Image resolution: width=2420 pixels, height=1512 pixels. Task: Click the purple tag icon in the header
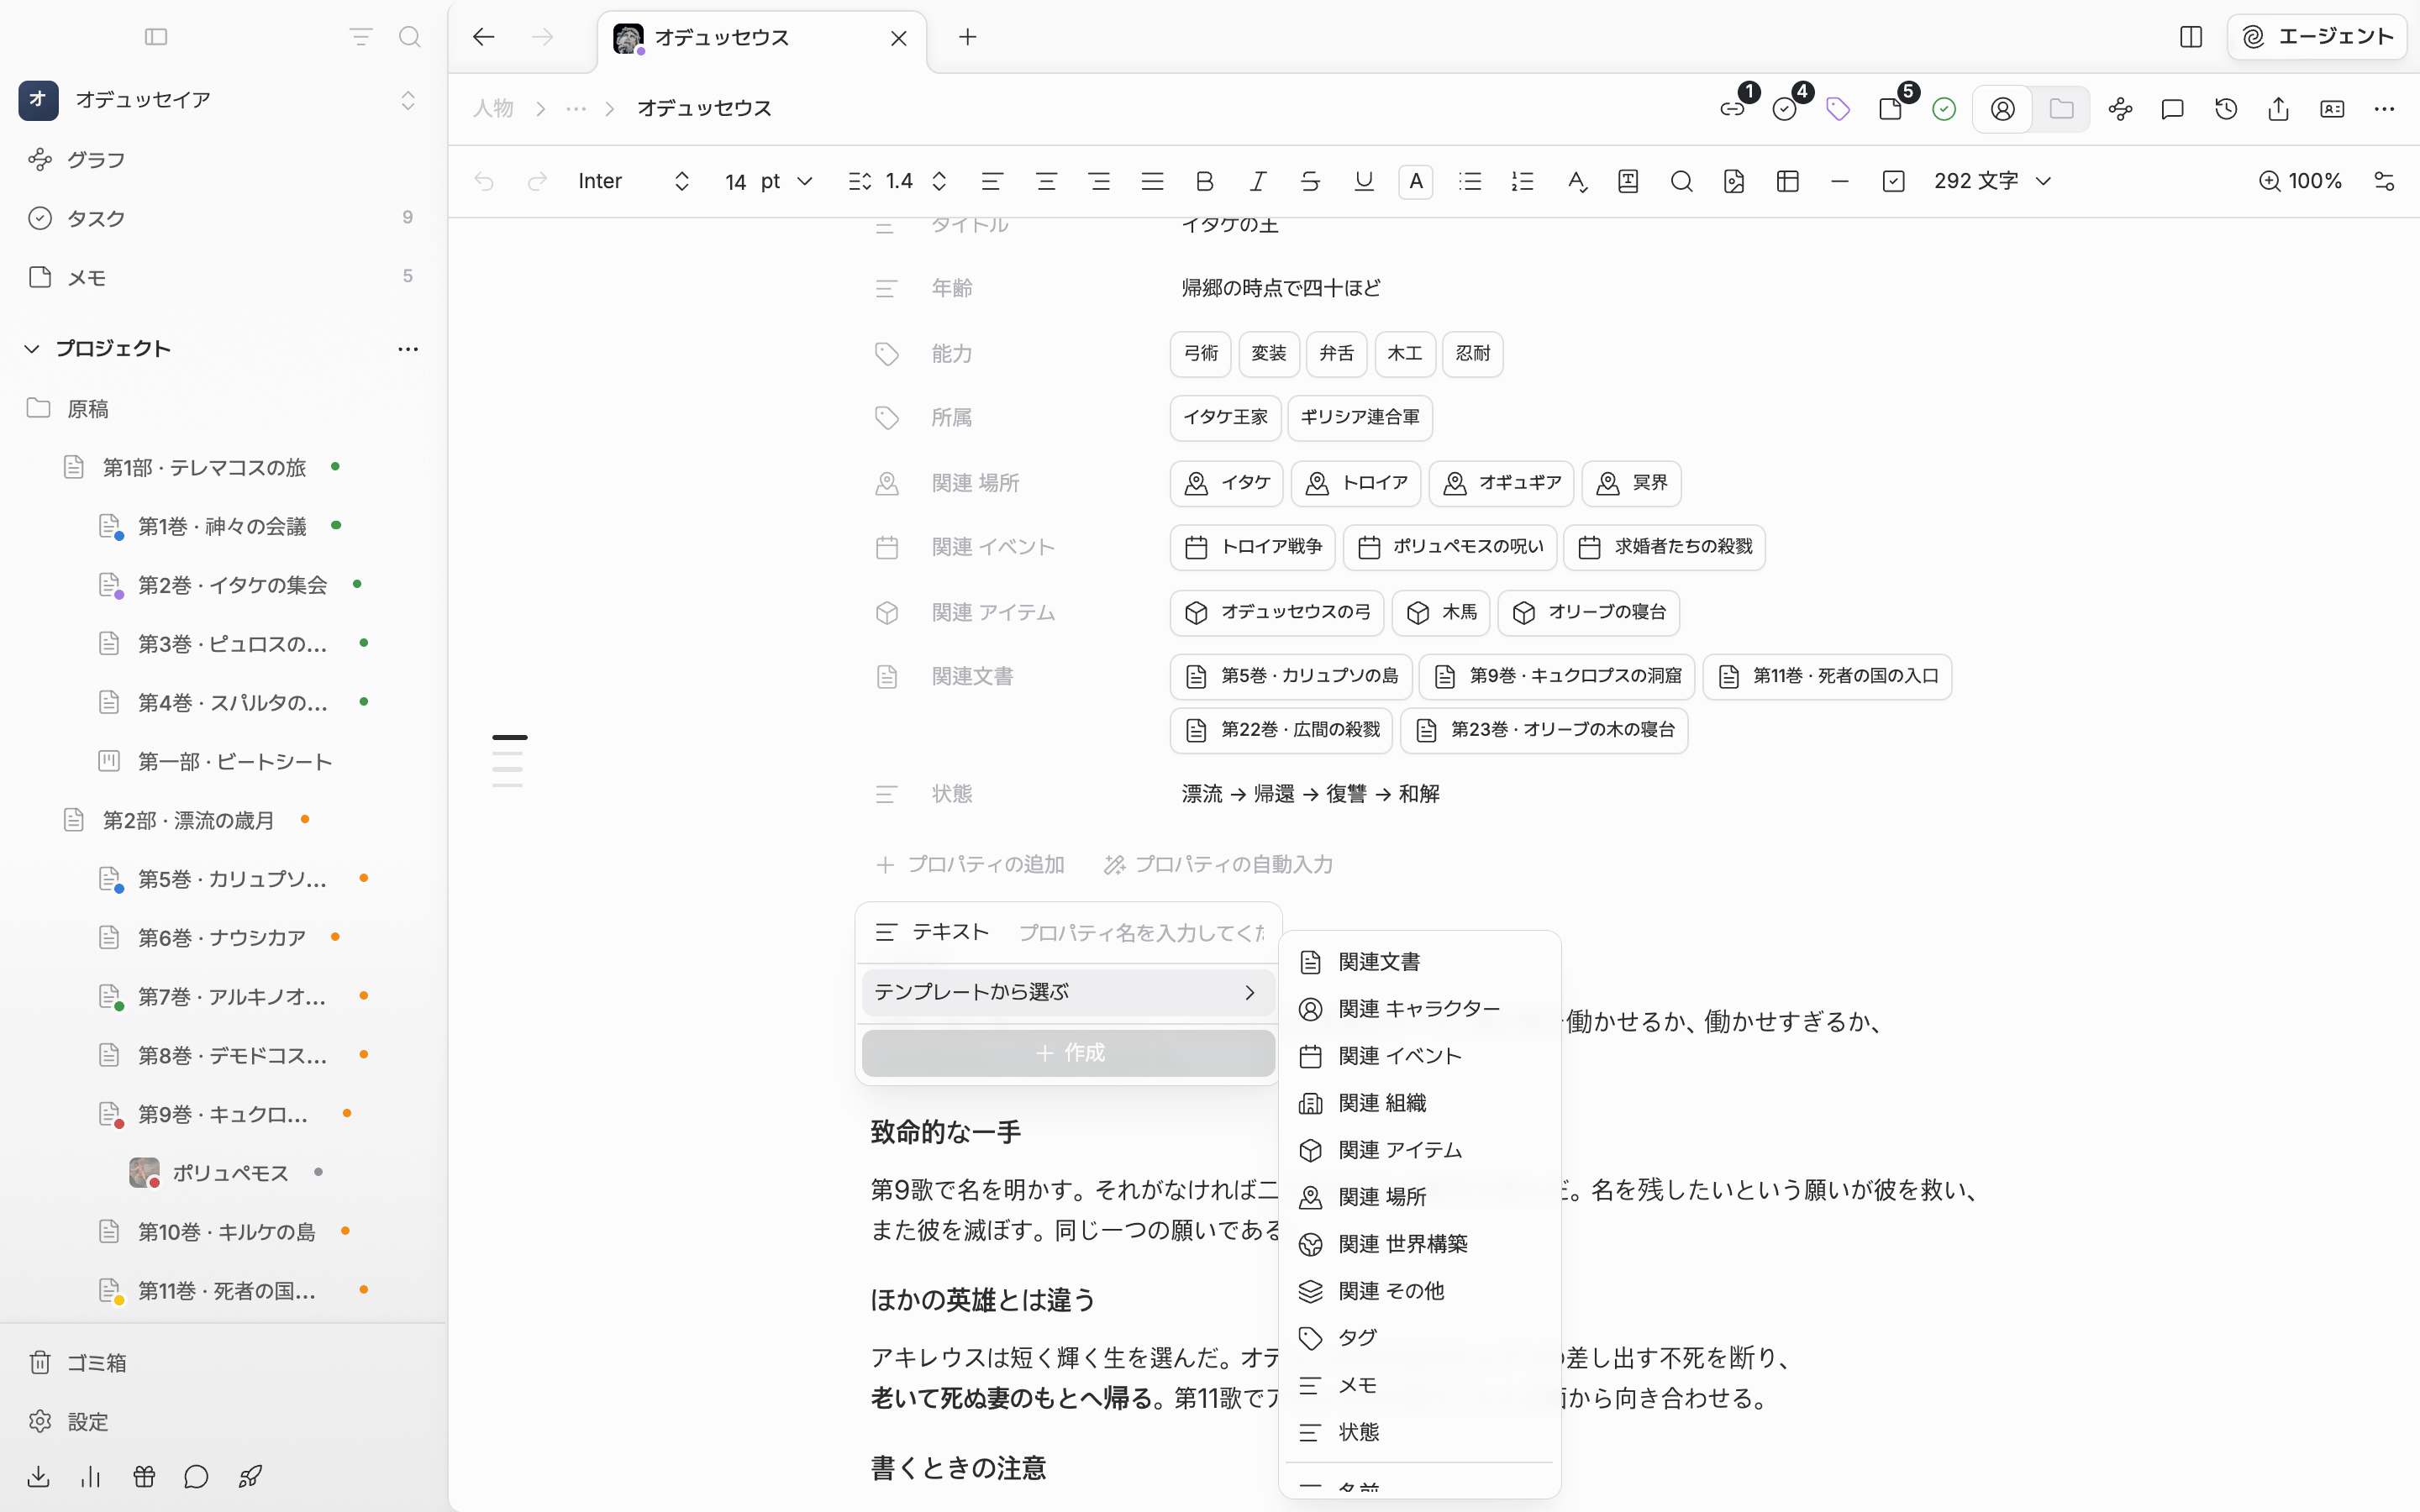point(1838,109)
